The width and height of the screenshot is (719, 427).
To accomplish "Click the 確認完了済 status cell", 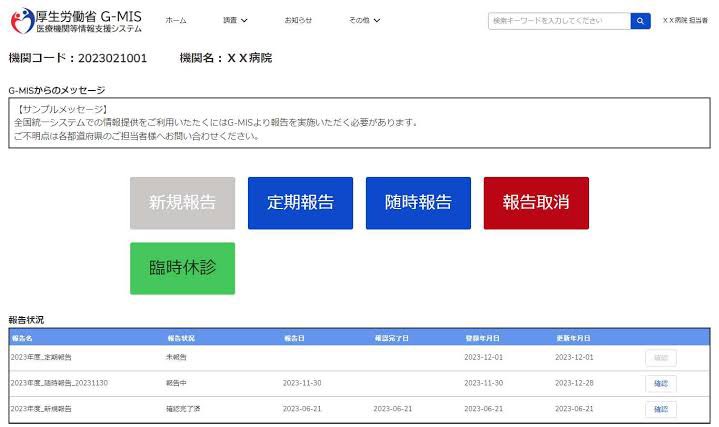I will pyautogui.click(x=183, y=409).
